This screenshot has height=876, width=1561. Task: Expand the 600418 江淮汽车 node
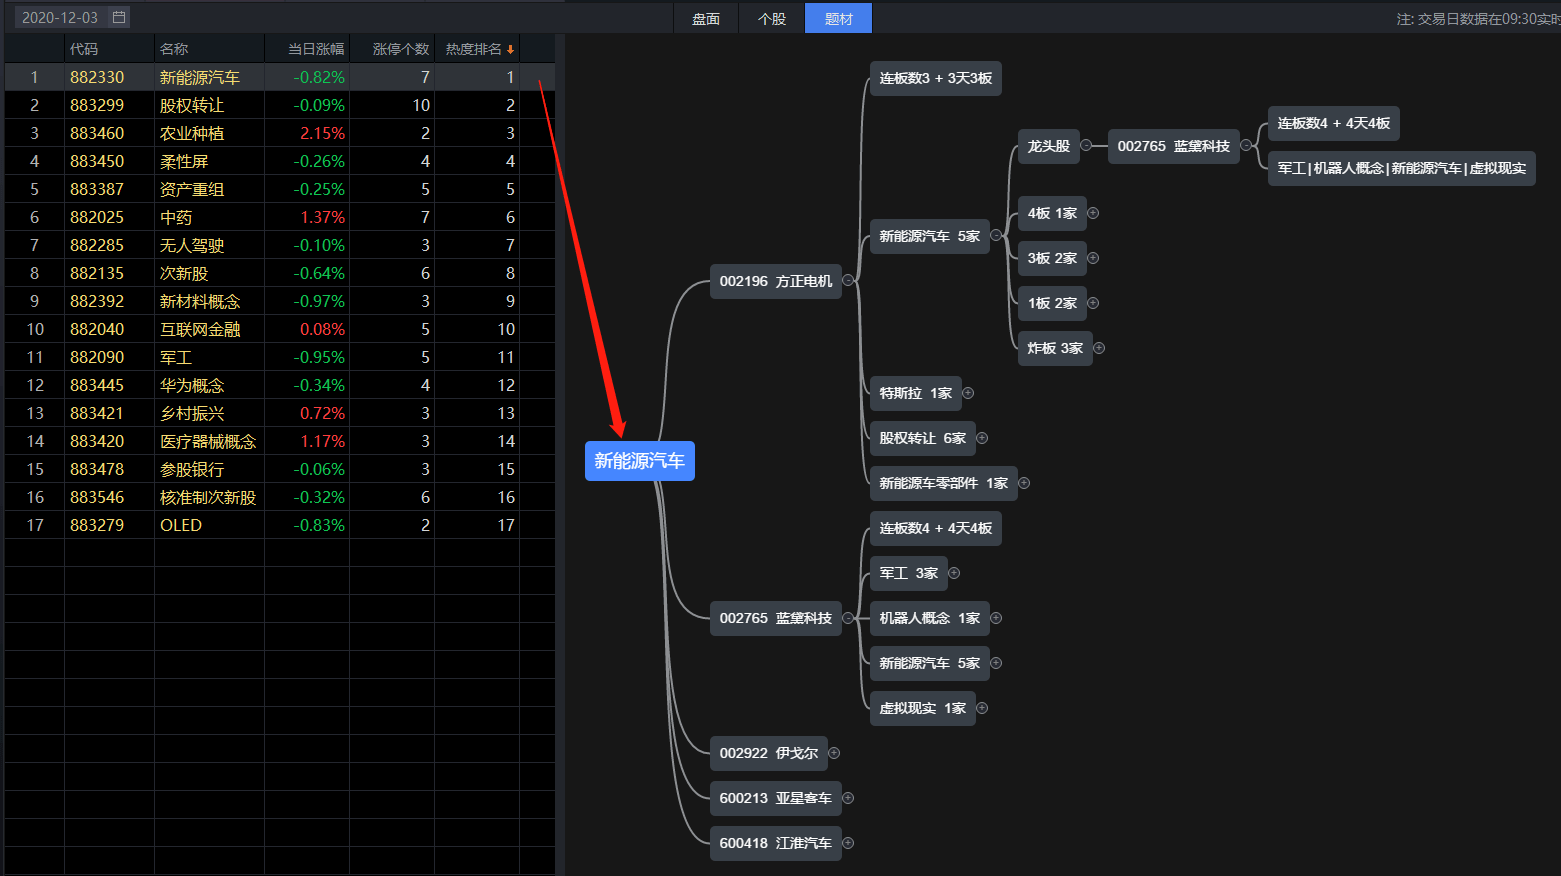click(x=848, y=843)
